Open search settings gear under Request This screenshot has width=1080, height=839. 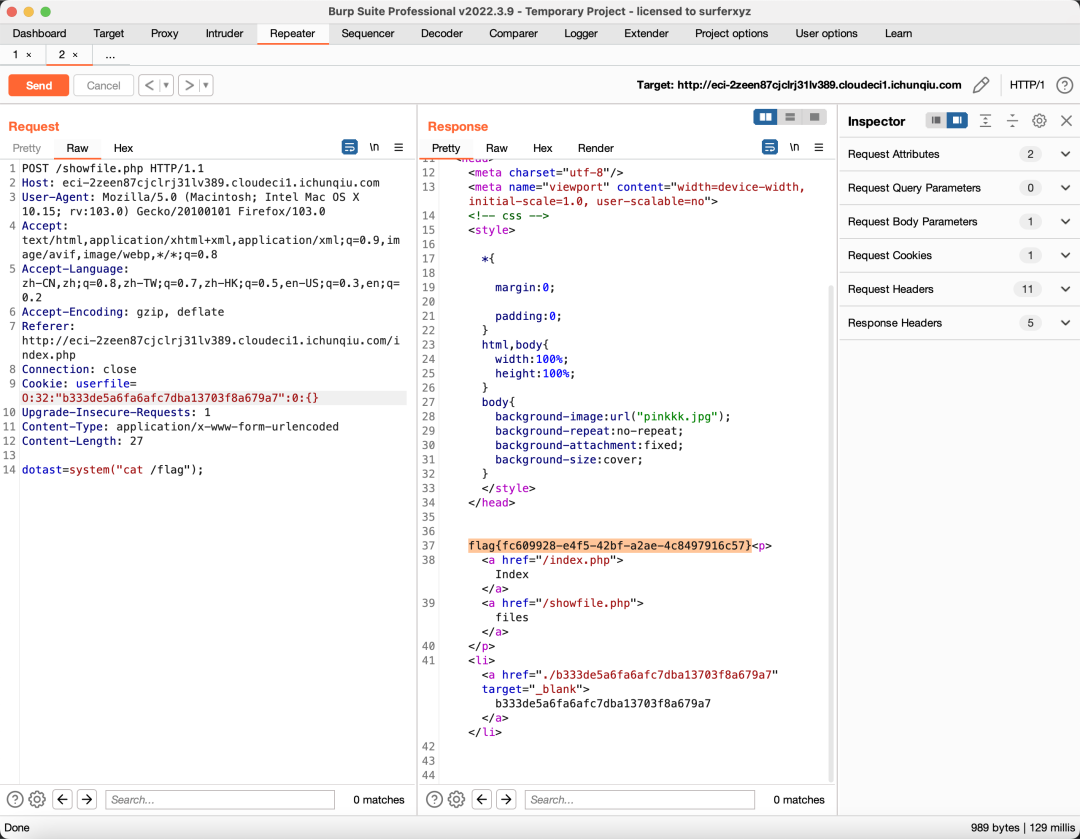pos(37,799)
